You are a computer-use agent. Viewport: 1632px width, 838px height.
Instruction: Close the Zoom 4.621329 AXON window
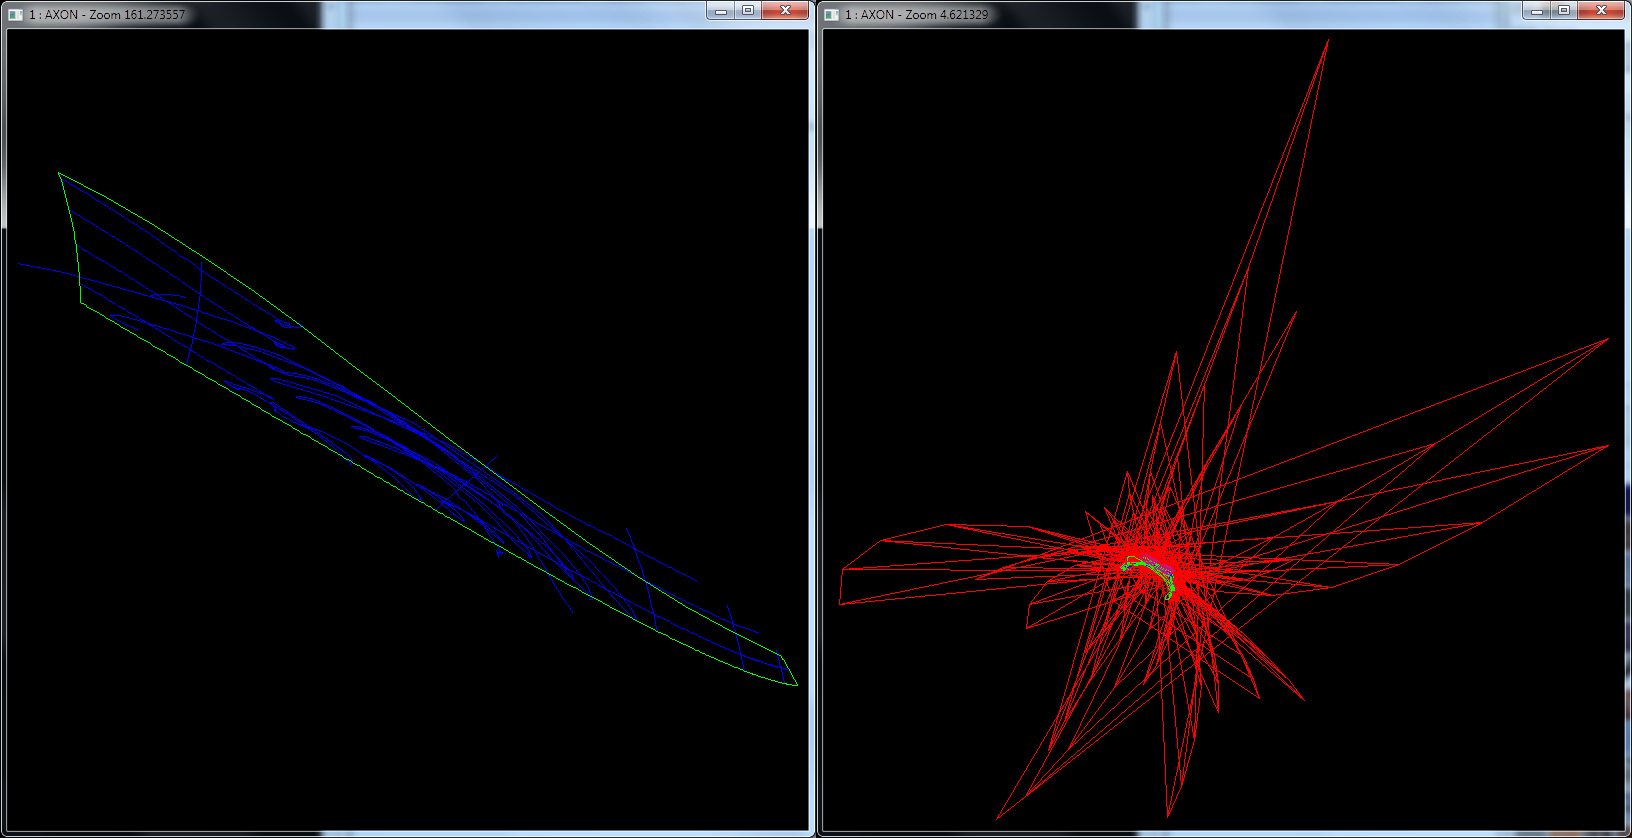(1601, 11)
